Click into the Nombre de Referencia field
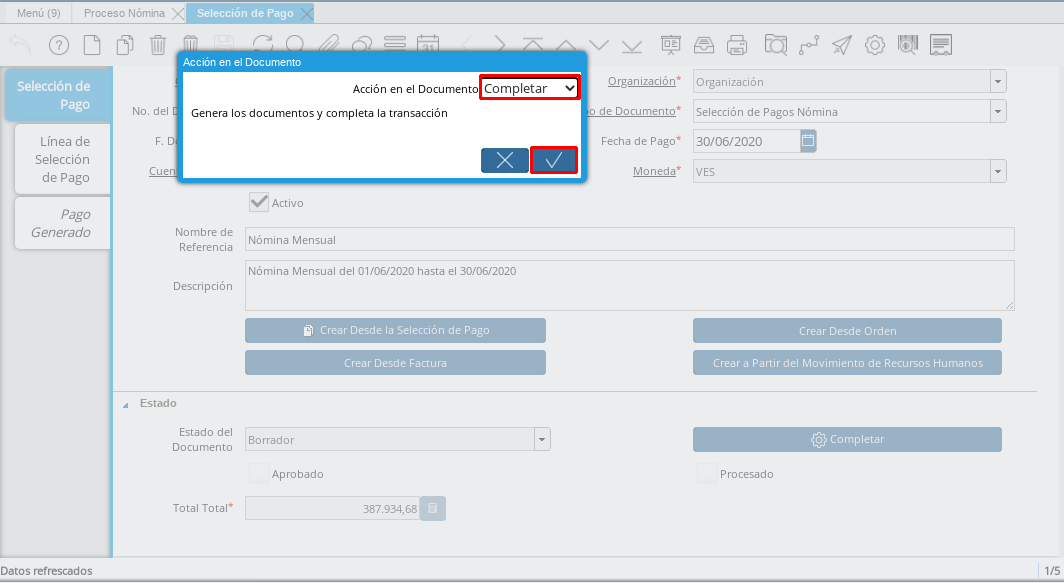1064x583 pixels. pos(629,240)
